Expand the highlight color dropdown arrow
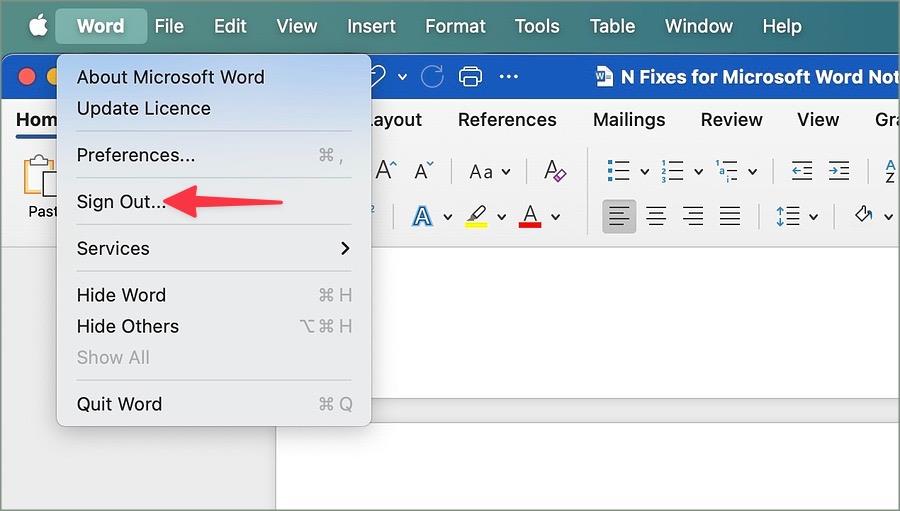Screen dimensions: 900x511 pyautogui.click(x=502, y=217)
